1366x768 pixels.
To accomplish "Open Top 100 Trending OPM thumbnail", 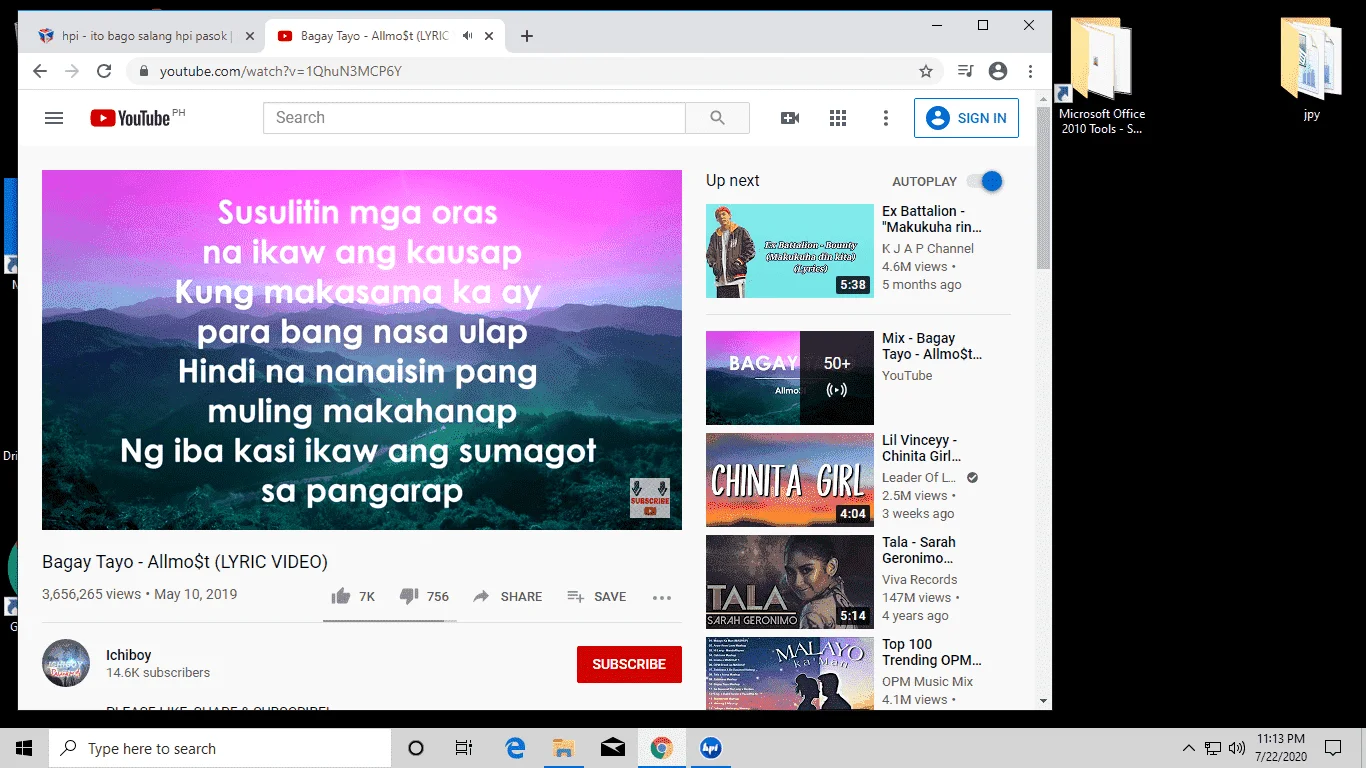I will pos(790,673).
